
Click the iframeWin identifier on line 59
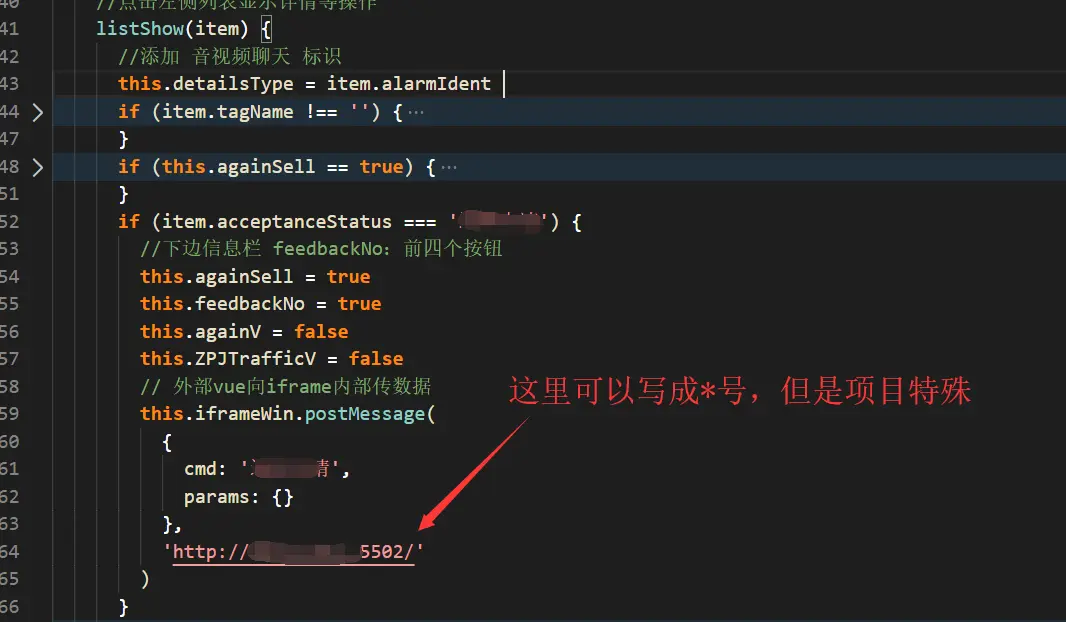[244, 414]
